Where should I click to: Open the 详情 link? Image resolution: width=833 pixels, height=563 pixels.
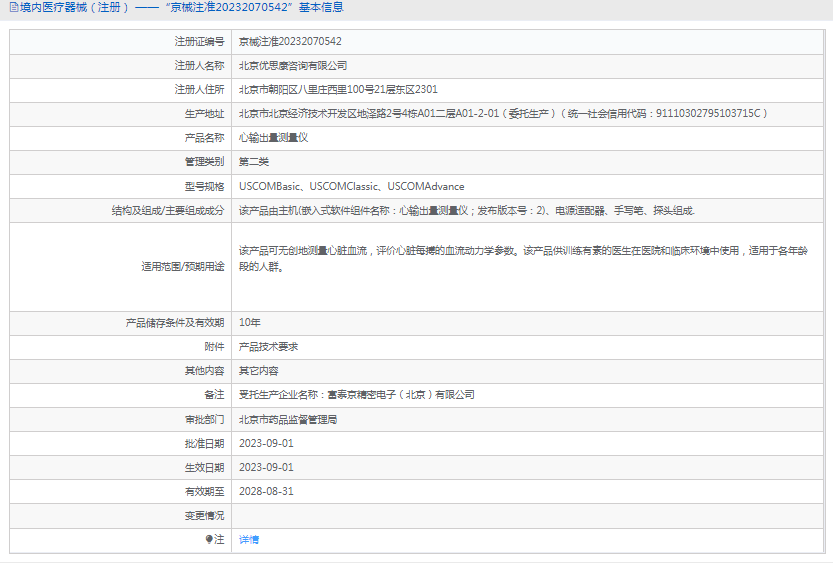click(x=249, y=540)
